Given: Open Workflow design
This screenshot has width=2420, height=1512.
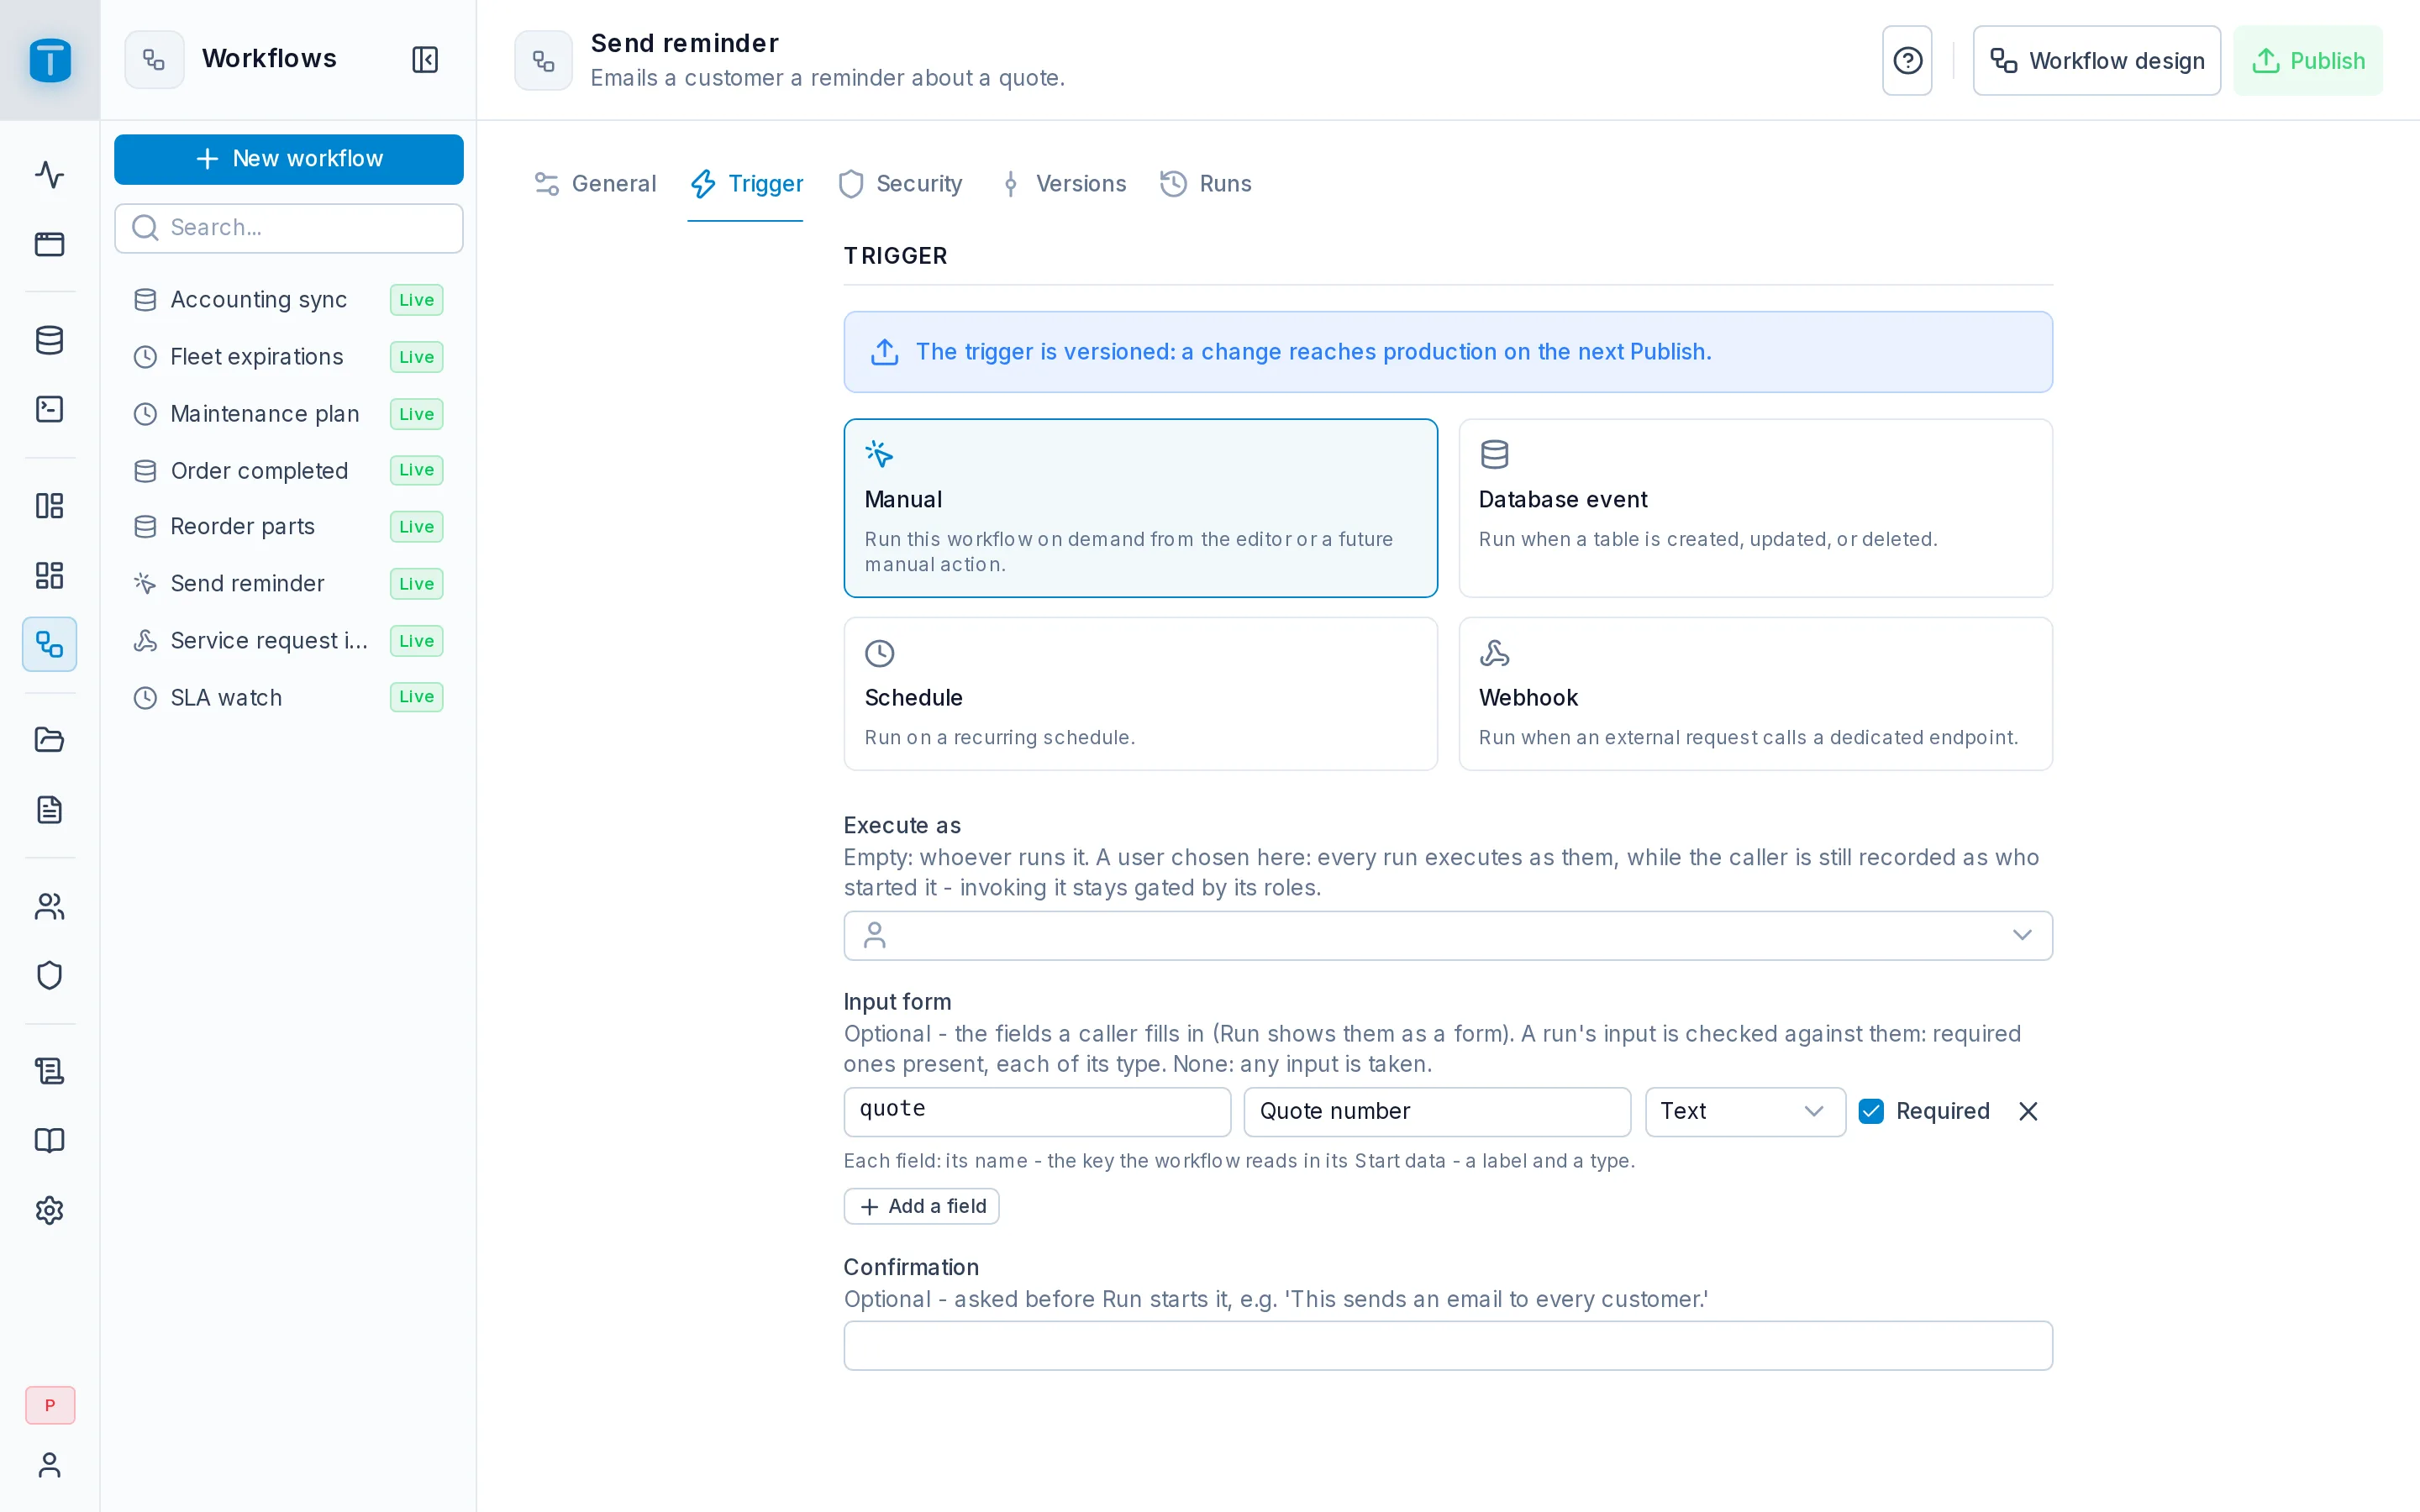Looking at the screenshot, I should (x=2096, y=61).
